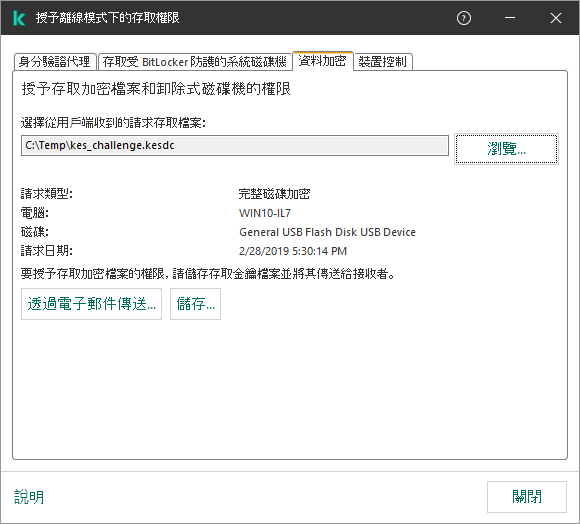Viewport: 580px width, 524px height.
Task: Minimize the offline access window
Action: pos(510,18)
